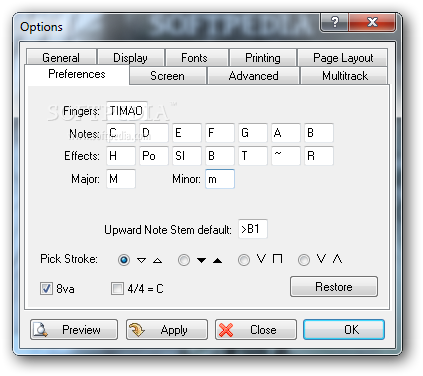Click into the Fingers text field
Viewport: 423px width, 376px height.
(x=127, y=111)
